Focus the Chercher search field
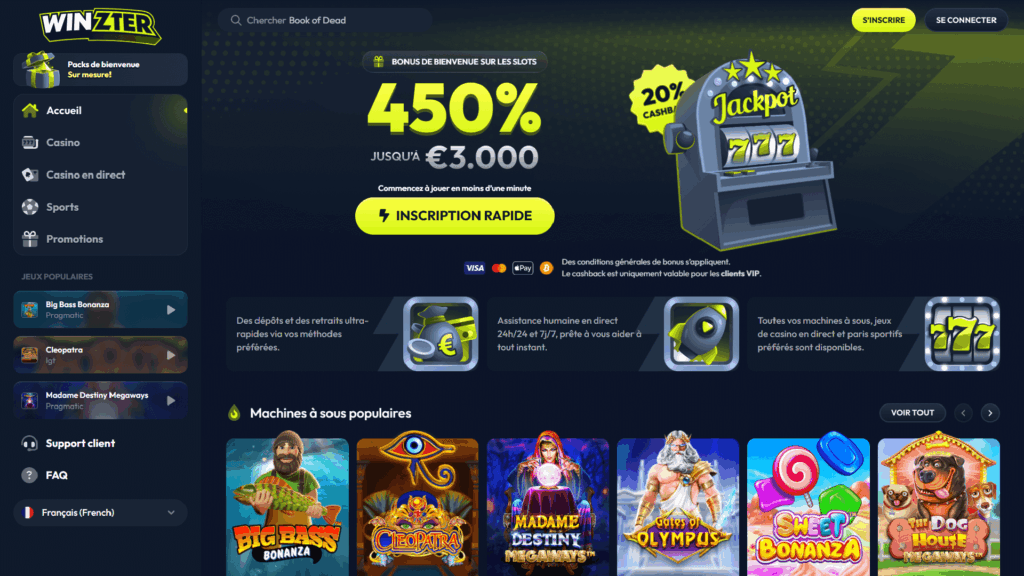This screenshot has width=1024, height=576. tap(325, 20)
